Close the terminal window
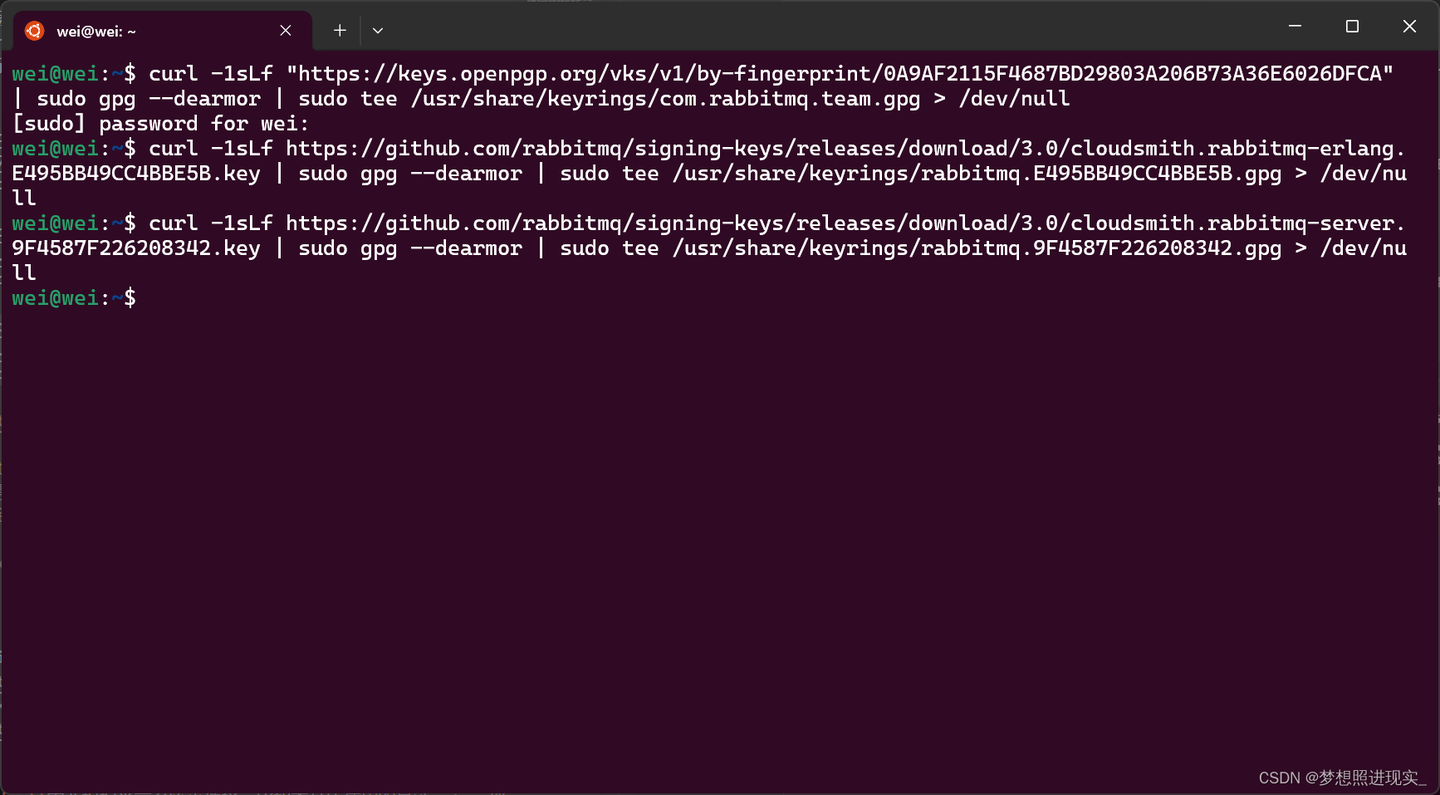Screen dimensions: 1440x795 coord(1409,27)
